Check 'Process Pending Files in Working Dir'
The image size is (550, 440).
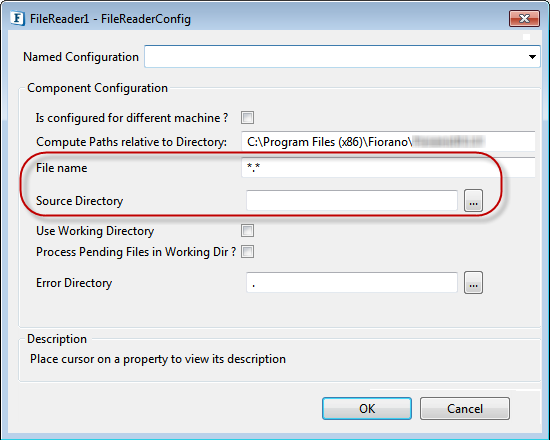(x=247, y=252)
